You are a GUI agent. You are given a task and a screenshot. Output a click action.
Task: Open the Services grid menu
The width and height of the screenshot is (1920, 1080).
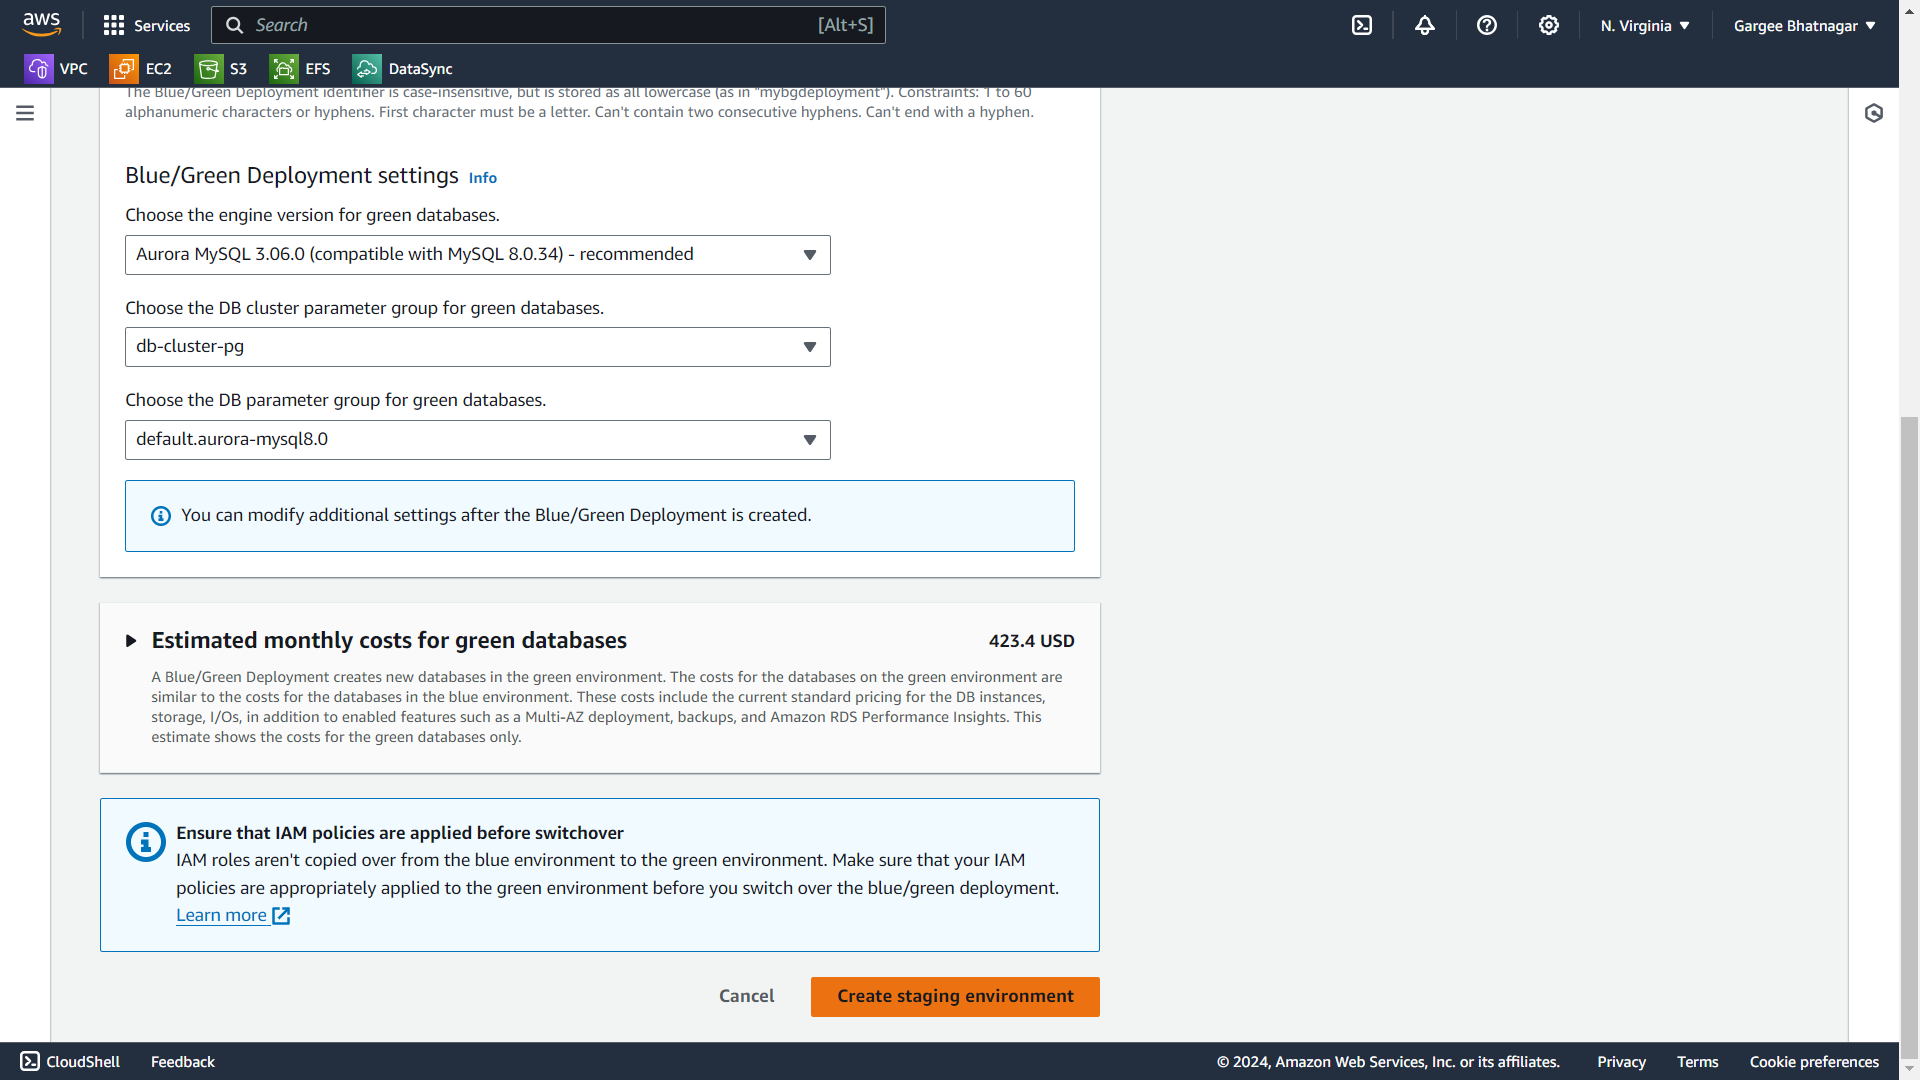(146, 25)
